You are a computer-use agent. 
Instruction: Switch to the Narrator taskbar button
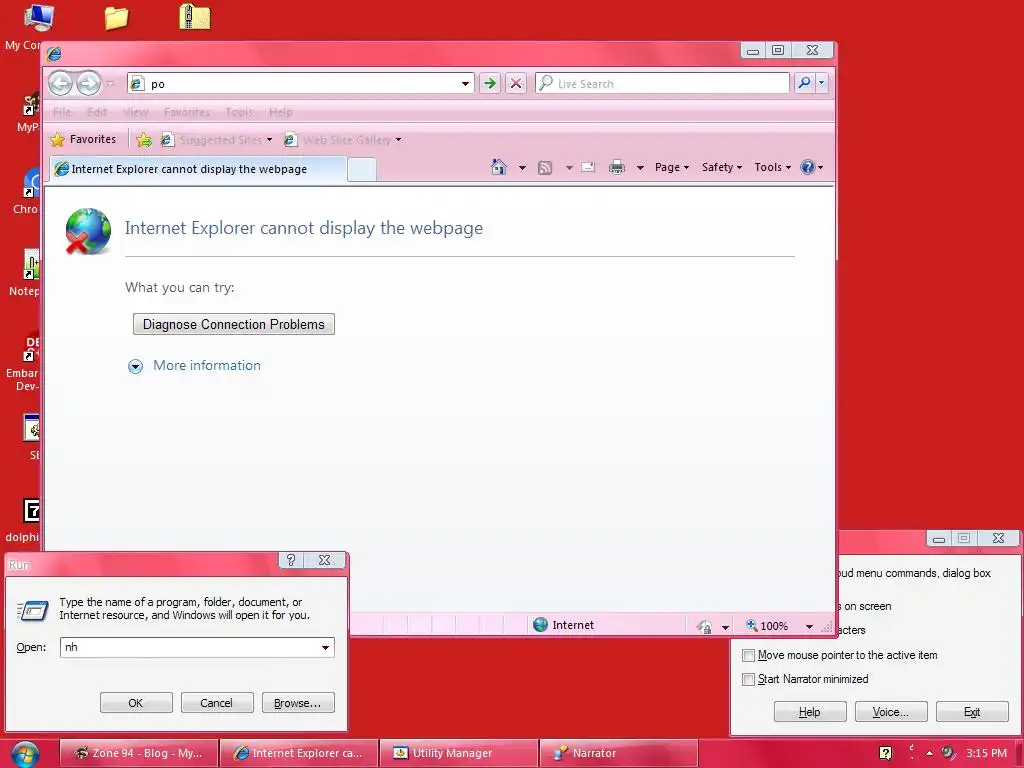pyautogui.click(x=618, y=753)
